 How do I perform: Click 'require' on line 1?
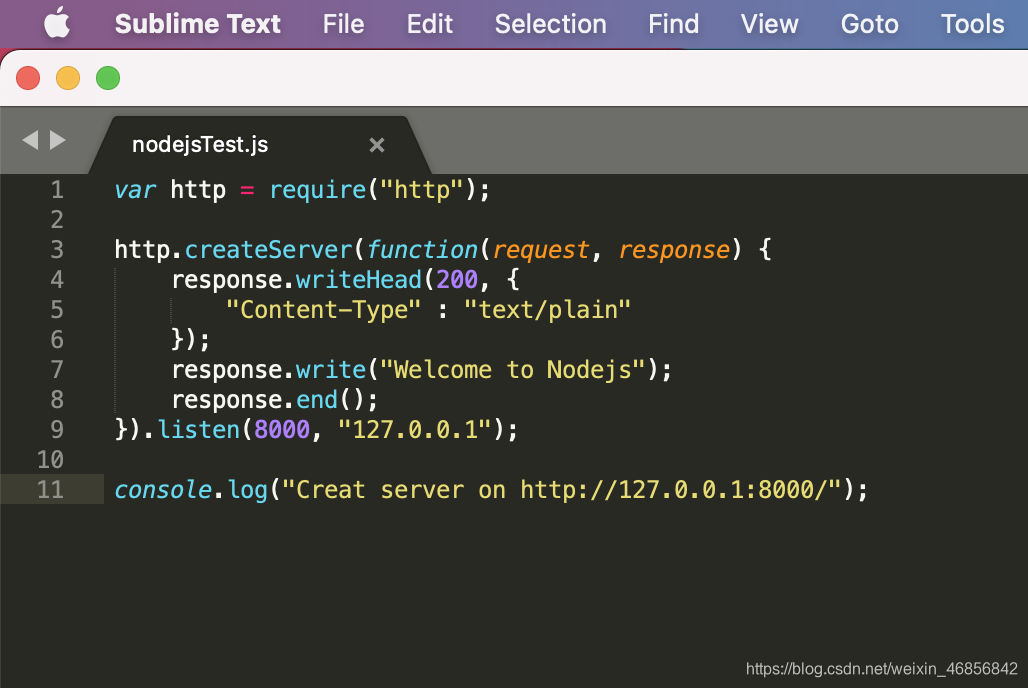point(317,190)
